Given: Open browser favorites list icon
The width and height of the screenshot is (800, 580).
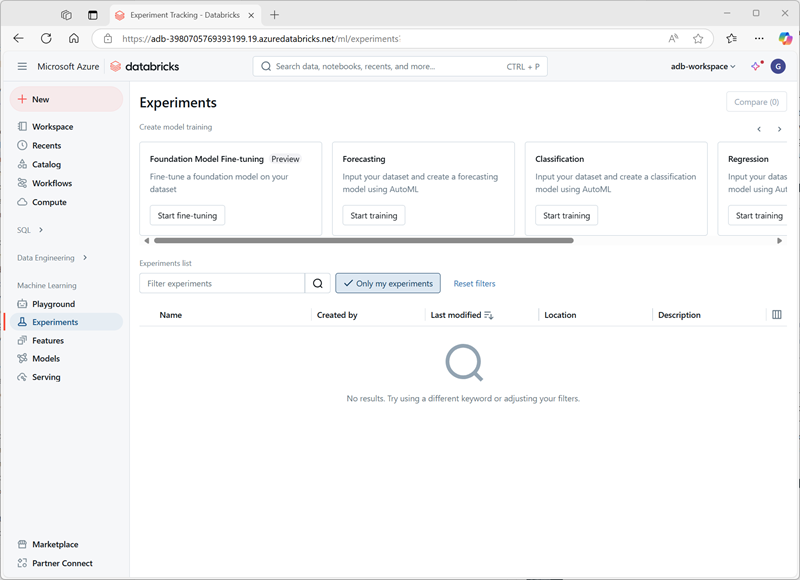Looking at the screenshot, I should [732, 38].
